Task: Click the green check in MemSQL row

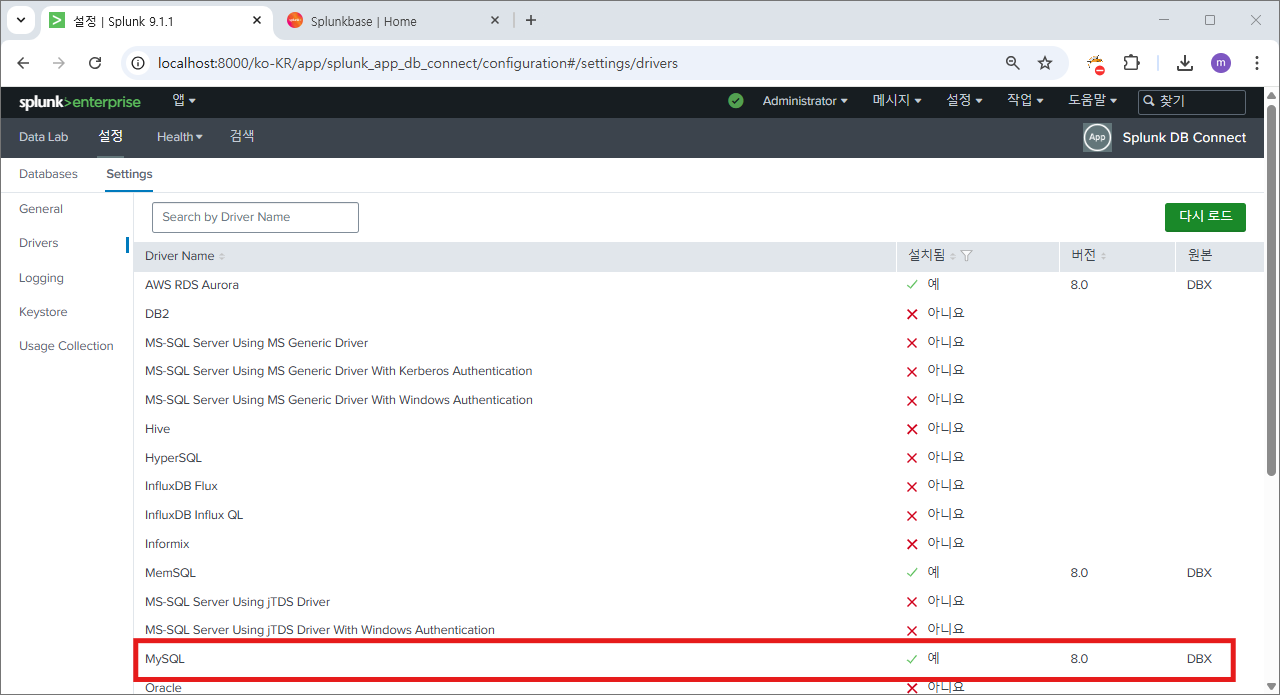Action: pos(912,573)
